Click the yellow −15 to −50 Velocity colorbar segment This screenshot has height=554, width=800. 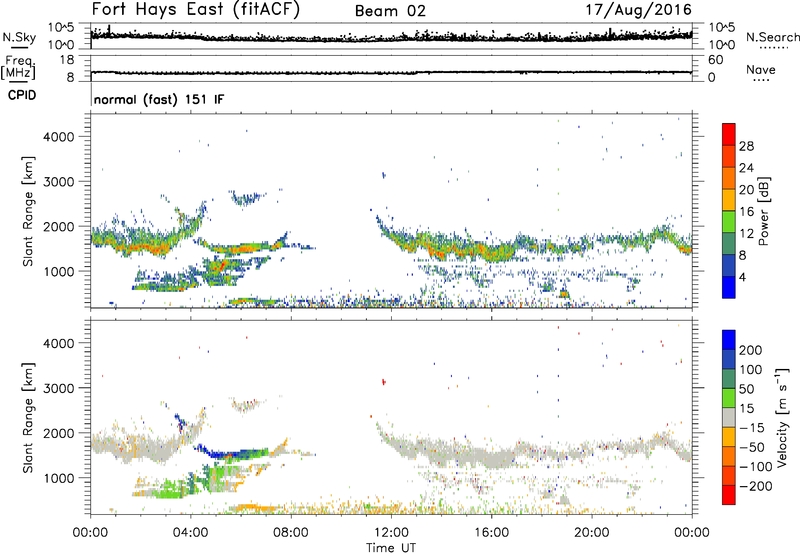point(729,437)
